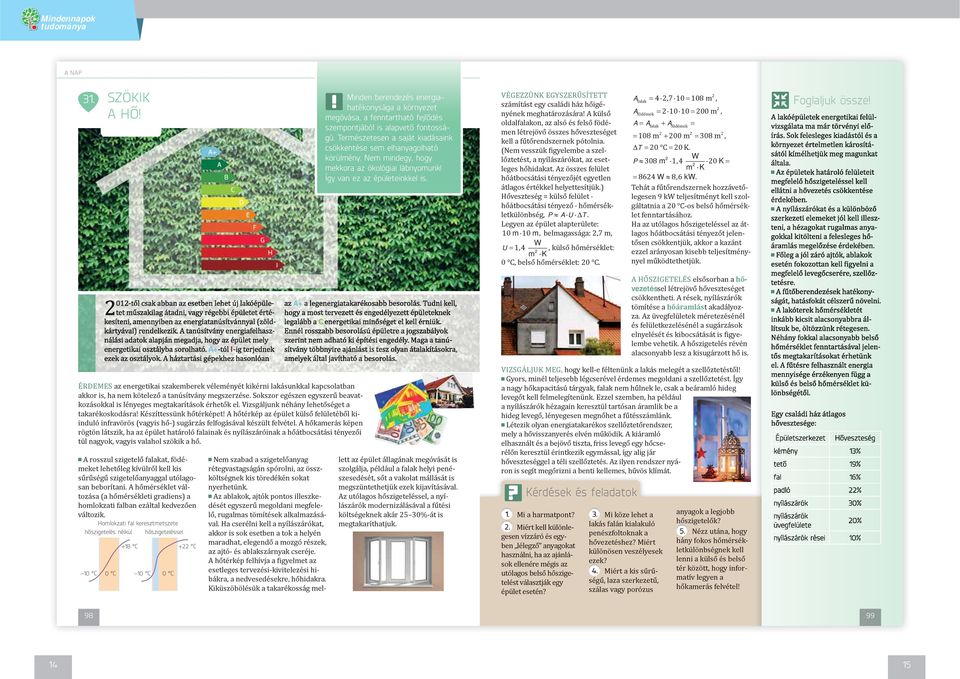Click the circled number 4 question marker
Image resolution: width=960 pixels, height=679 pixels.
pyautogui.click(x=594, y=570)
